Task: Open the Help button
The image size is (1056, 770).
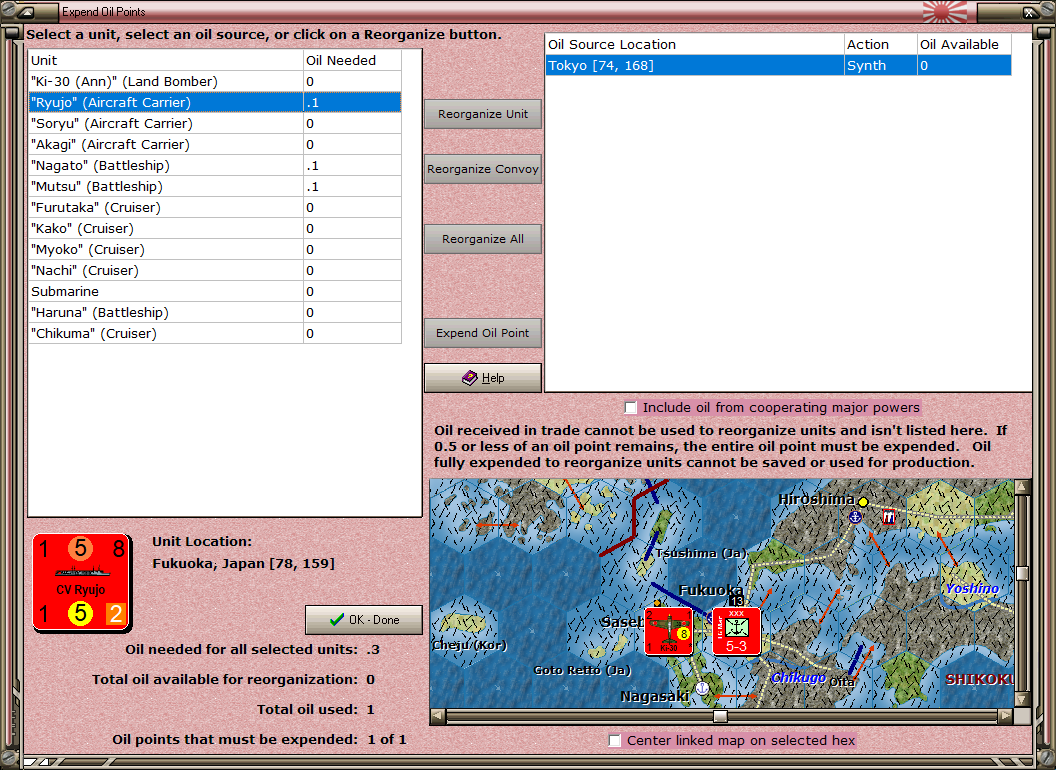Action: coord(483,378)
